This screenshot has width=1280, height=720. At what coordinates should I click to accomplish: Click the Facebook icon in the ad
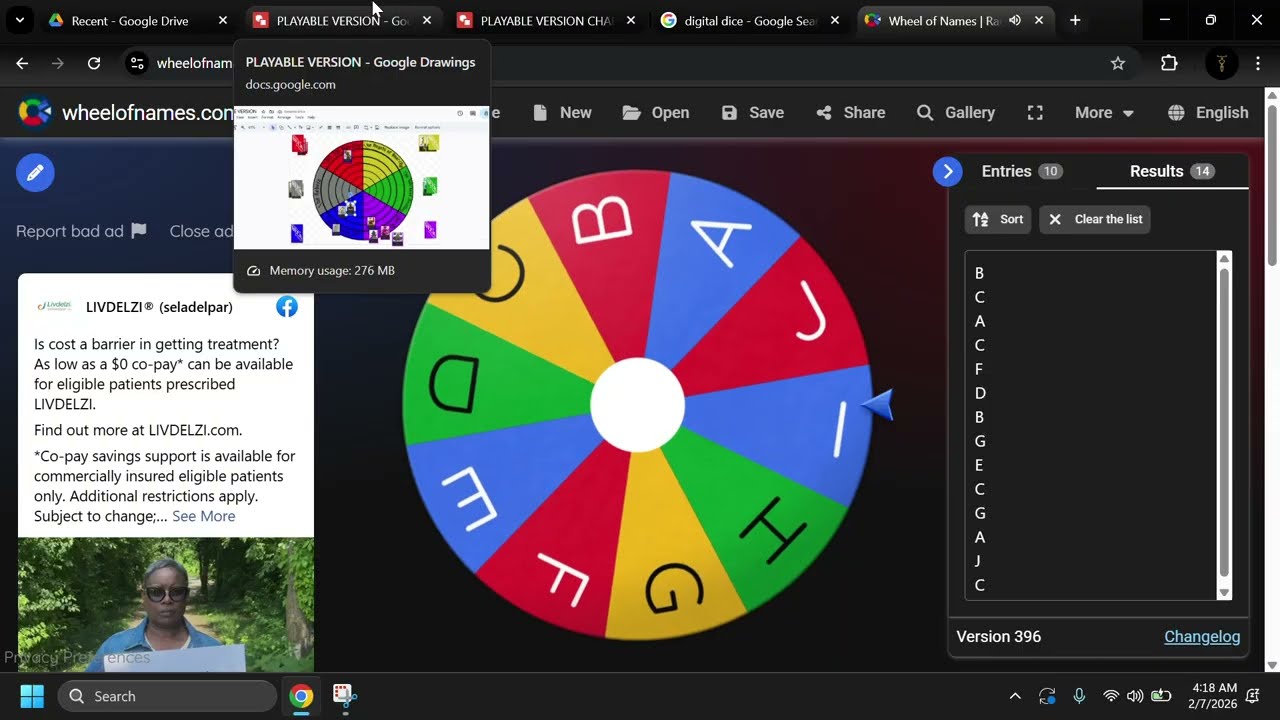pos(287,307)
